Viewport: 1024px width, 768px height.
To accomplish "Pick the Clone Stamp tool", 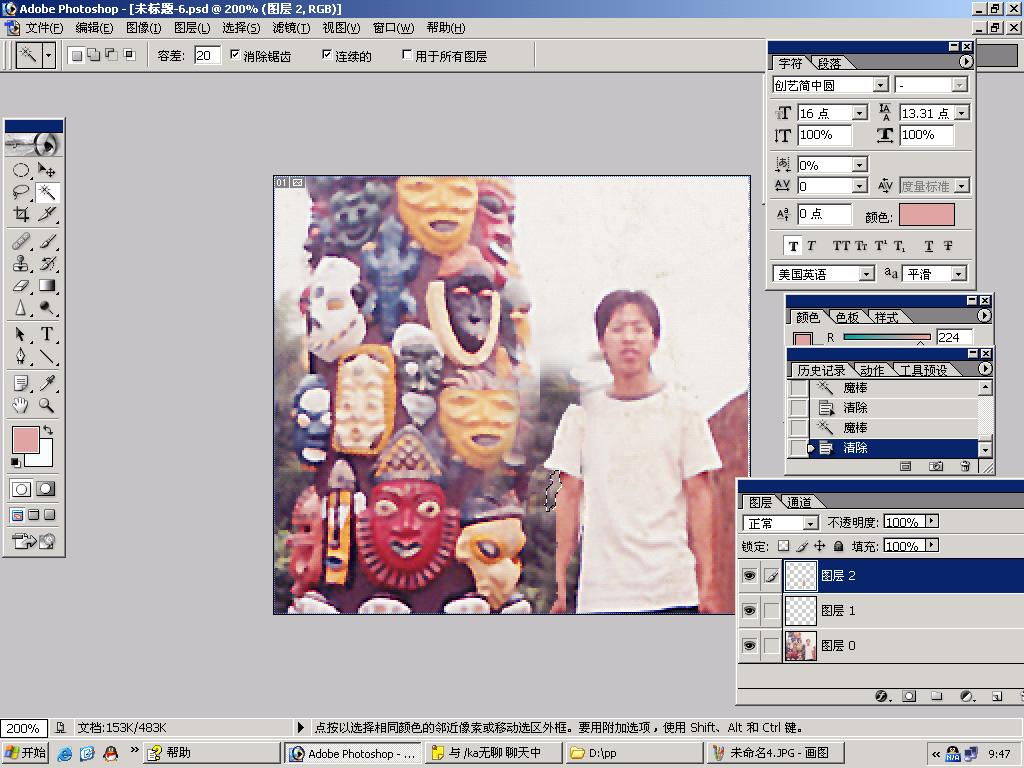I will 21,264.
